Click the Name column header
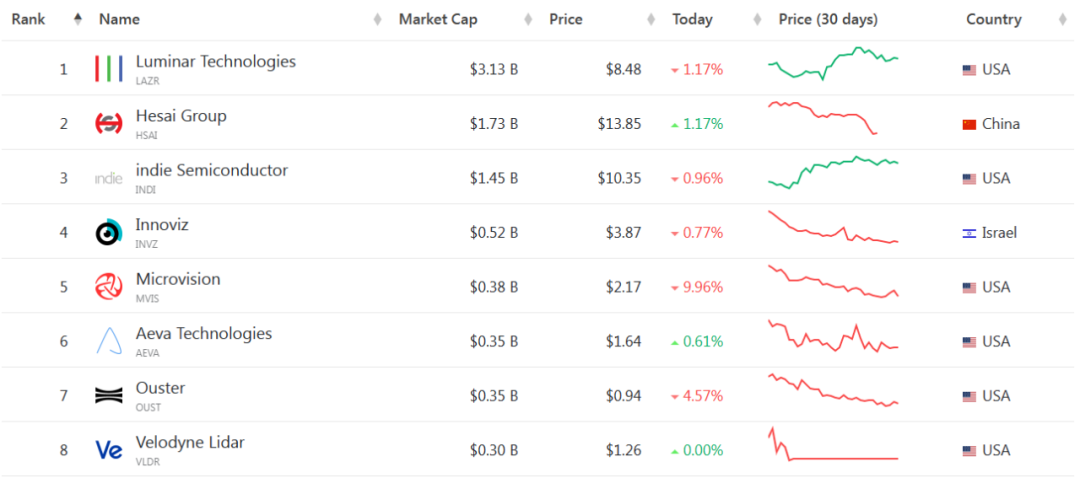The image size is (1080, 478). [x=119, y=19]
